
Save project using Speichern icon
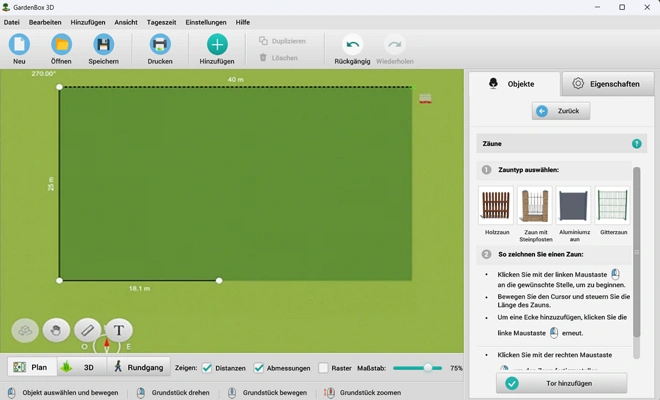coord(103,44)
